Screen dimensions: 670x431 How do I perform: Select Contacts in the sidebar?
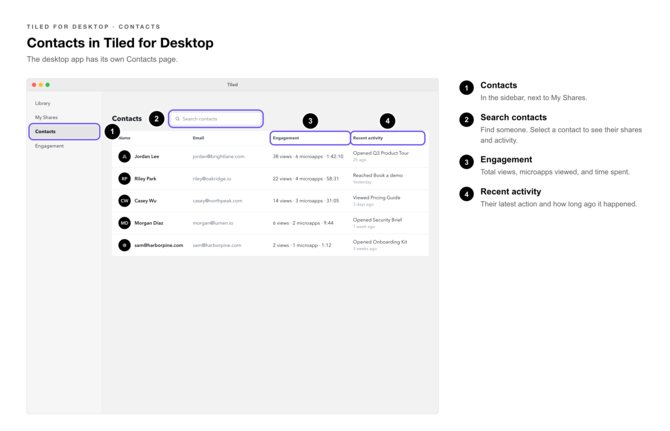point(65,132)
